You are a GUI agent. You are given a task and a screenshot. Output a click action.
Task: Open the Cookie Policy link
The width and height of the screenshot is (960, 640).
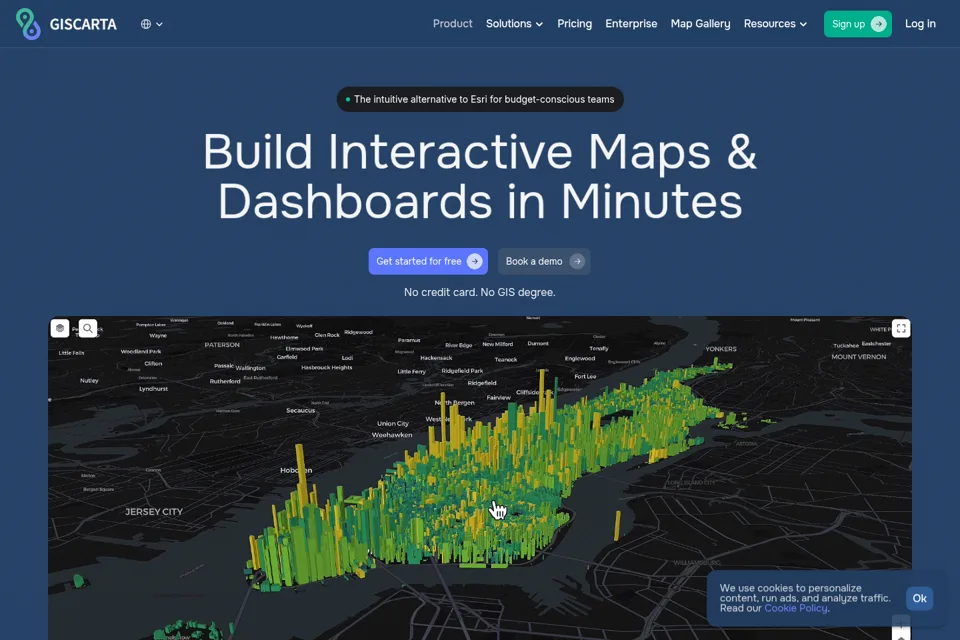tap(796, 608)
